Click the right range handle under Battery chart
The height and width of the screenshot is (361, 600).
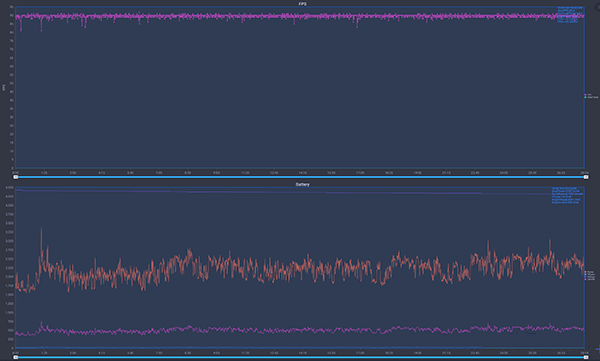click(586, 357)
